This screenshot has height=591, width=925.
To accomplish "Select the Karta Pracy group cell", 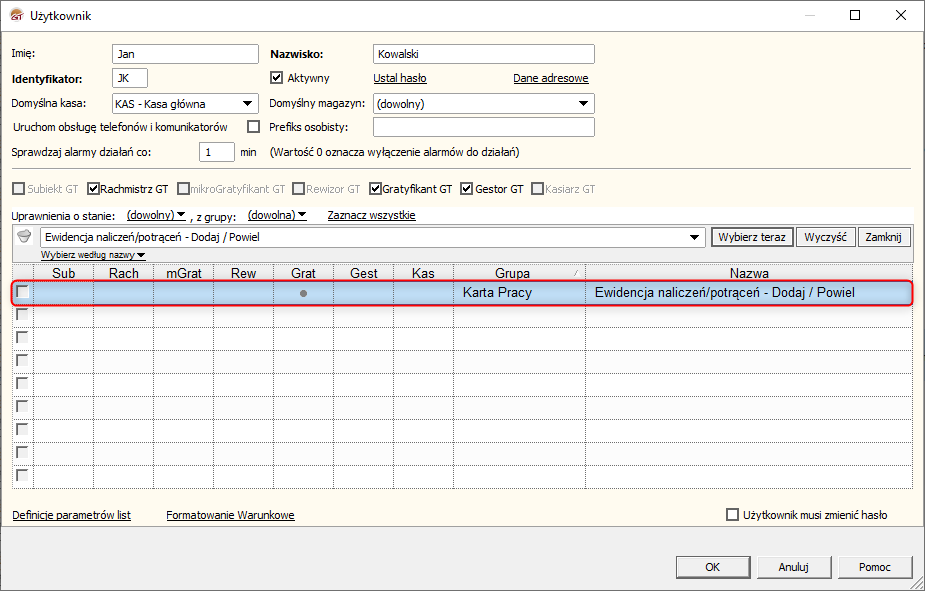I will click(x=519, y=293).
